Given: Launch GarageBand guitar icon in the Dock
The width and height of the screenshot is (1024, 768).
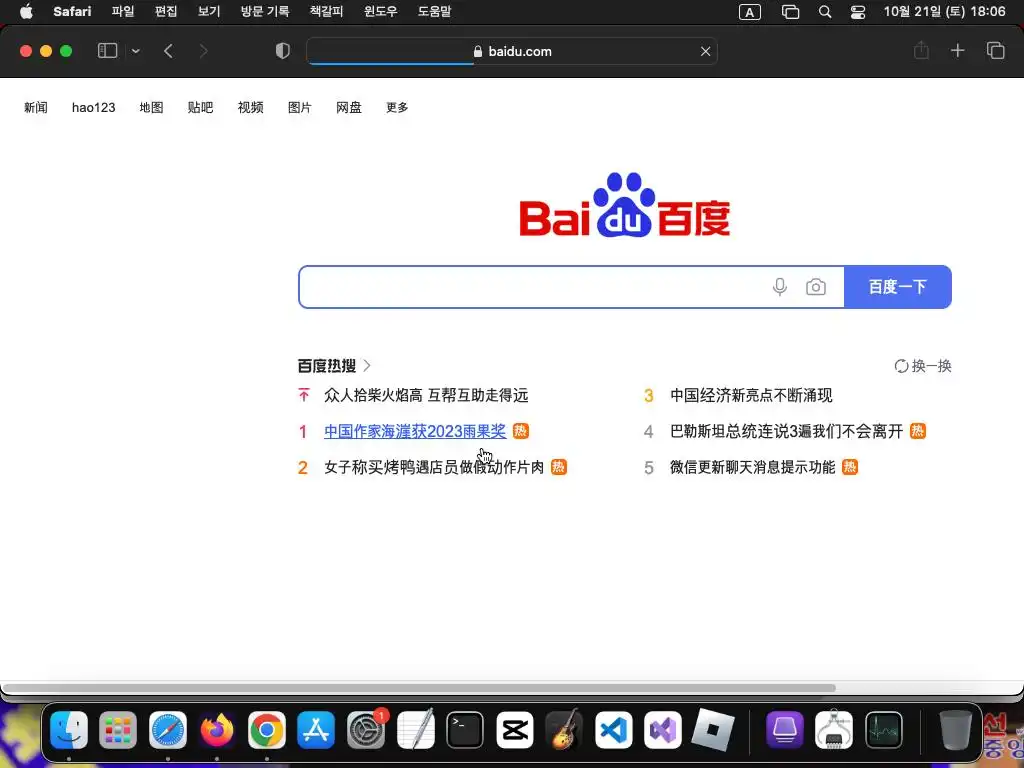Looking at the screenshot, I should tap(564, 729).
